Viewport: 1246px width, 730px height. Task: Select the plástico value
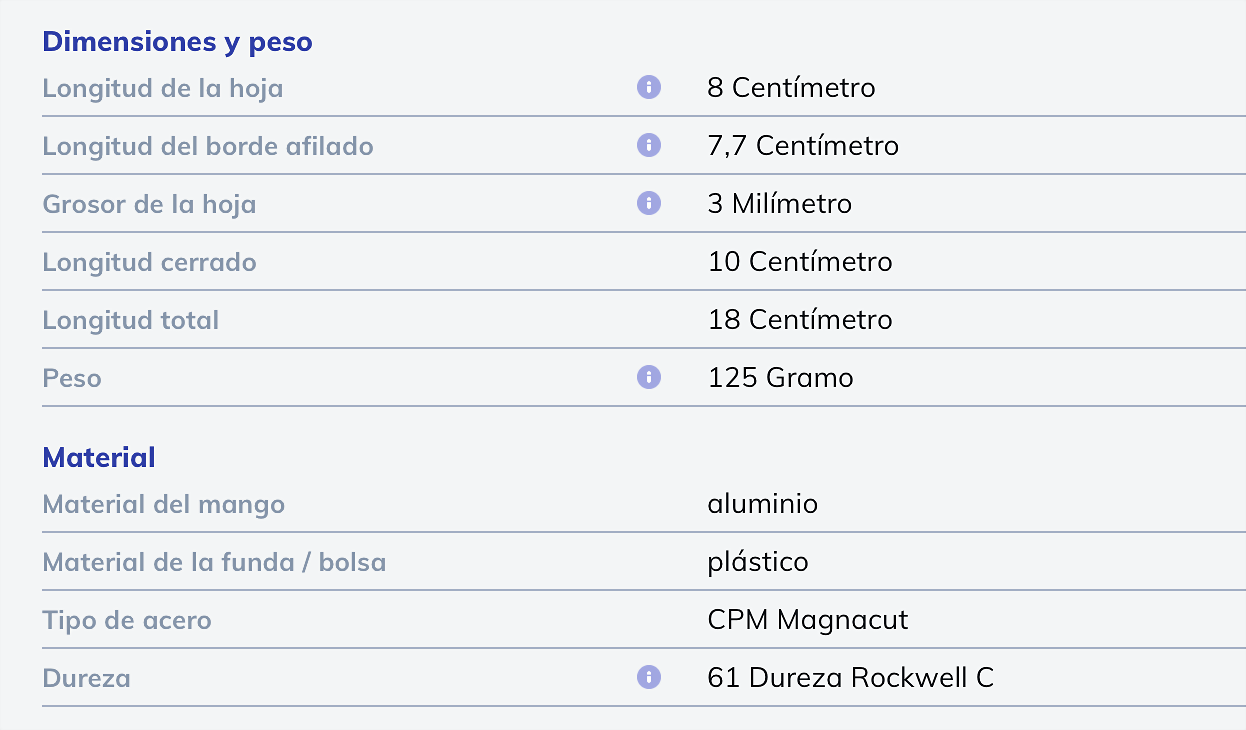click(758, 562)
